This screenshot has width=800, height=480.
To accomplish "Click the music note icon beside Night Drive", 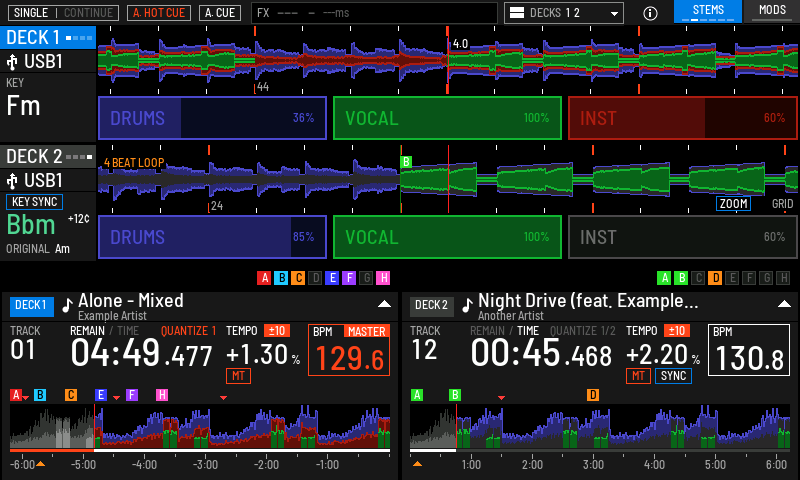I will (x=467, y=305).
